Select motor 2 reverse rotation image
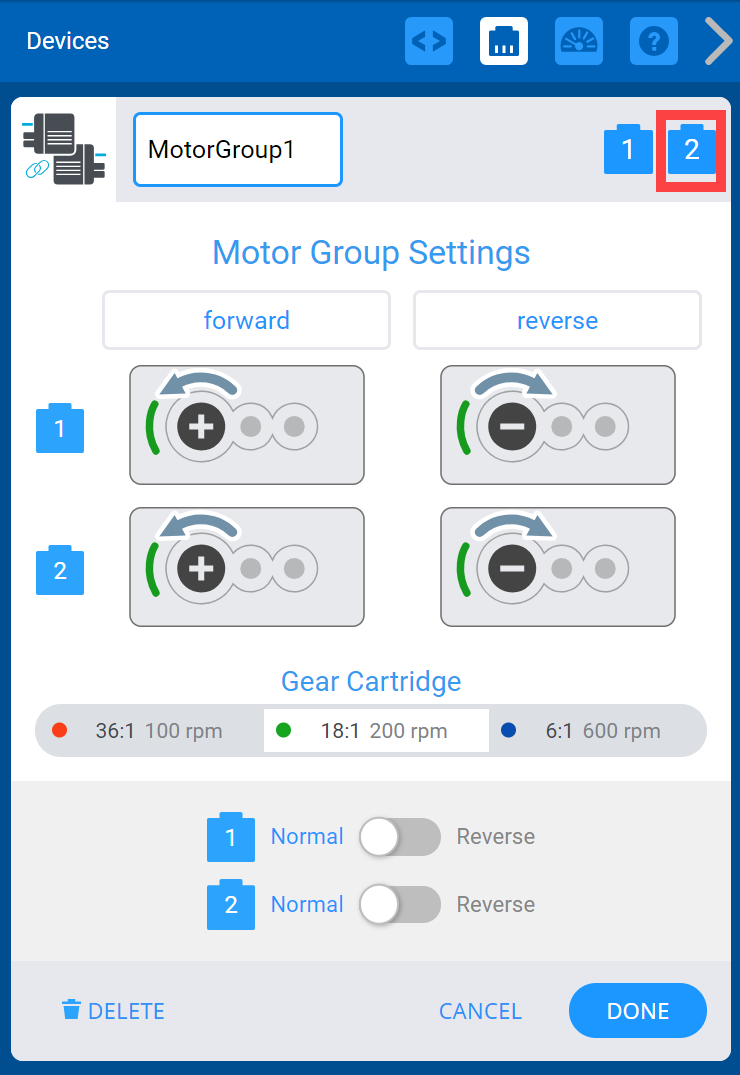 [557, 567]
